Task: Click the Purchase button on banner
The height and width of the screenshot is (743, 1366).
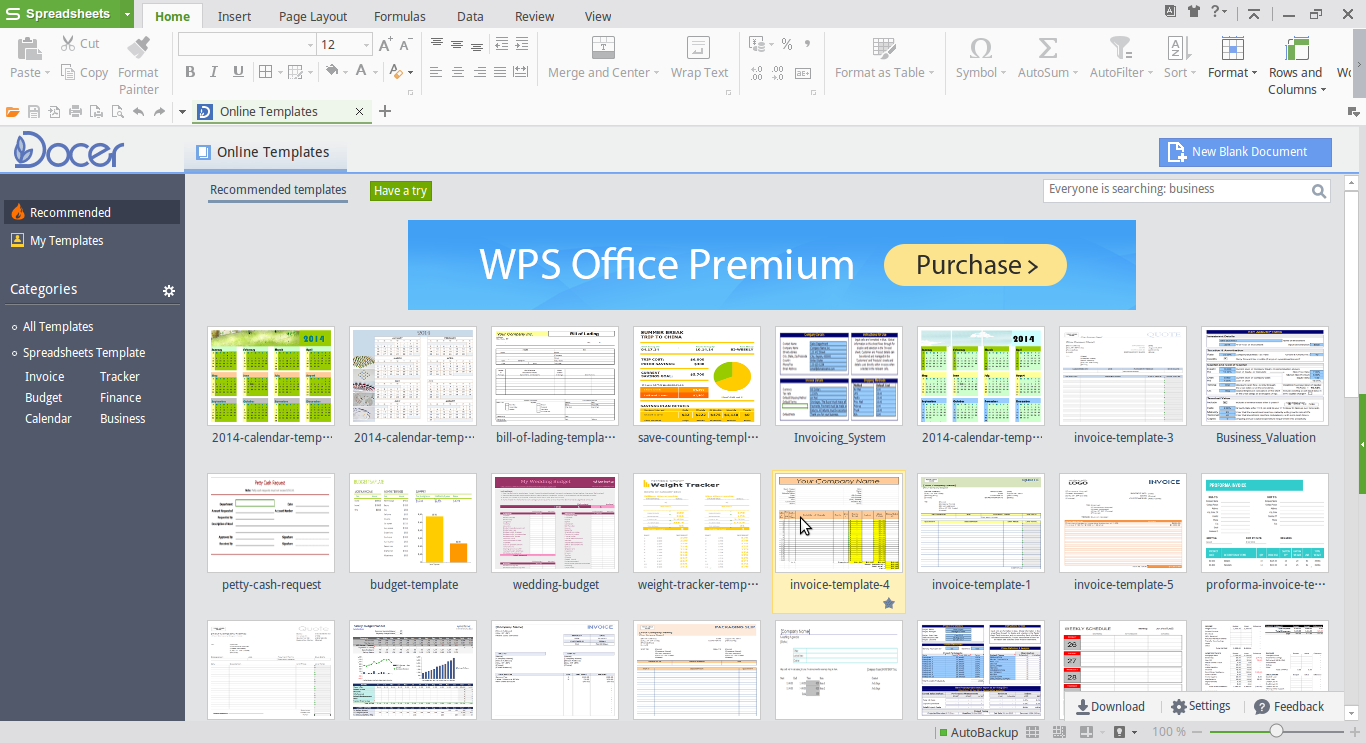Action: pyautogui.click(x=976, y=265)
